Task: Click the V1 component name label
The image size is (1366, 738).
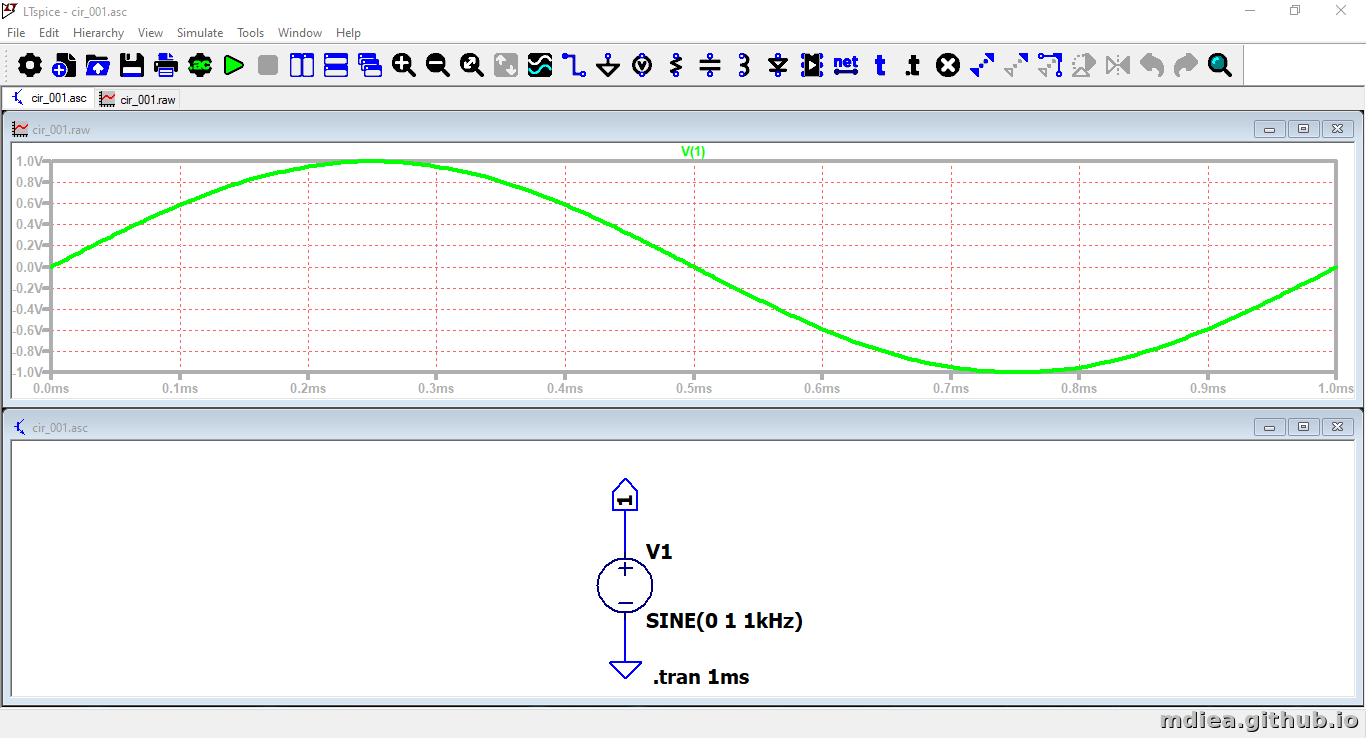Action: coord(659,551)
